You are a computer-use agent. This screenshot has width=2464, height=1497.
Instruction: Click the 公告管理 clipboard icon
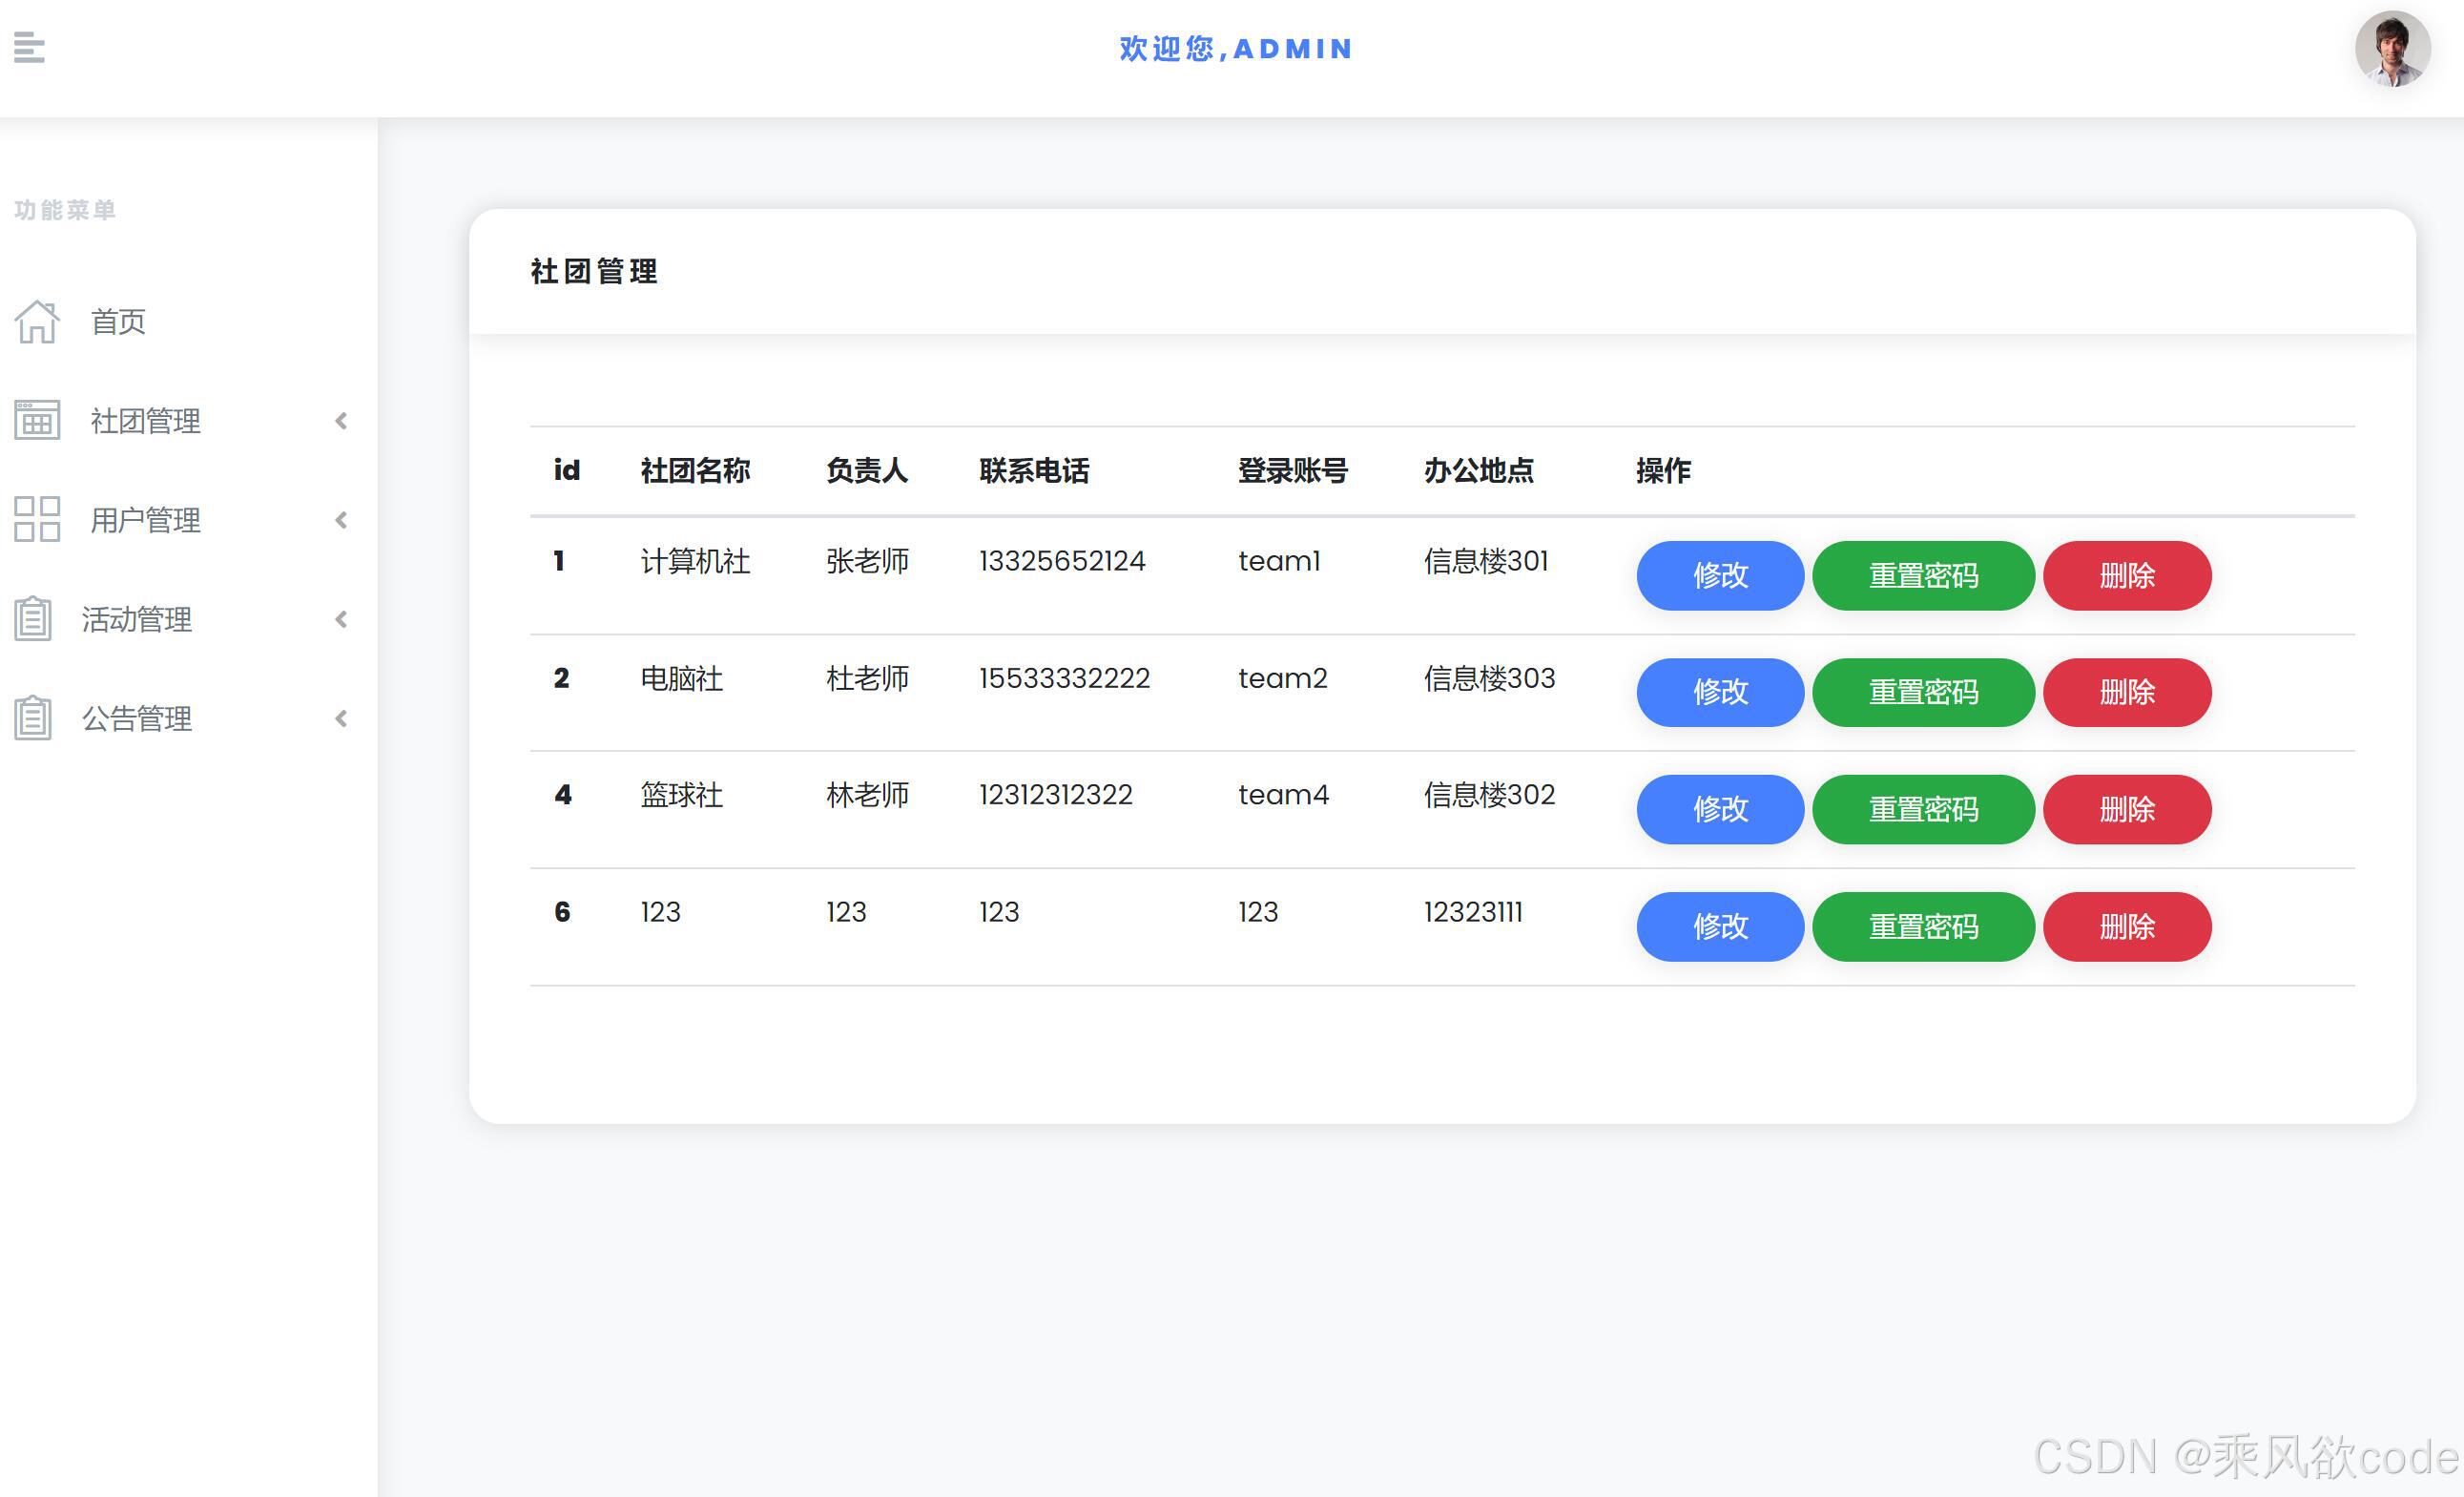(x=32, y=718)
